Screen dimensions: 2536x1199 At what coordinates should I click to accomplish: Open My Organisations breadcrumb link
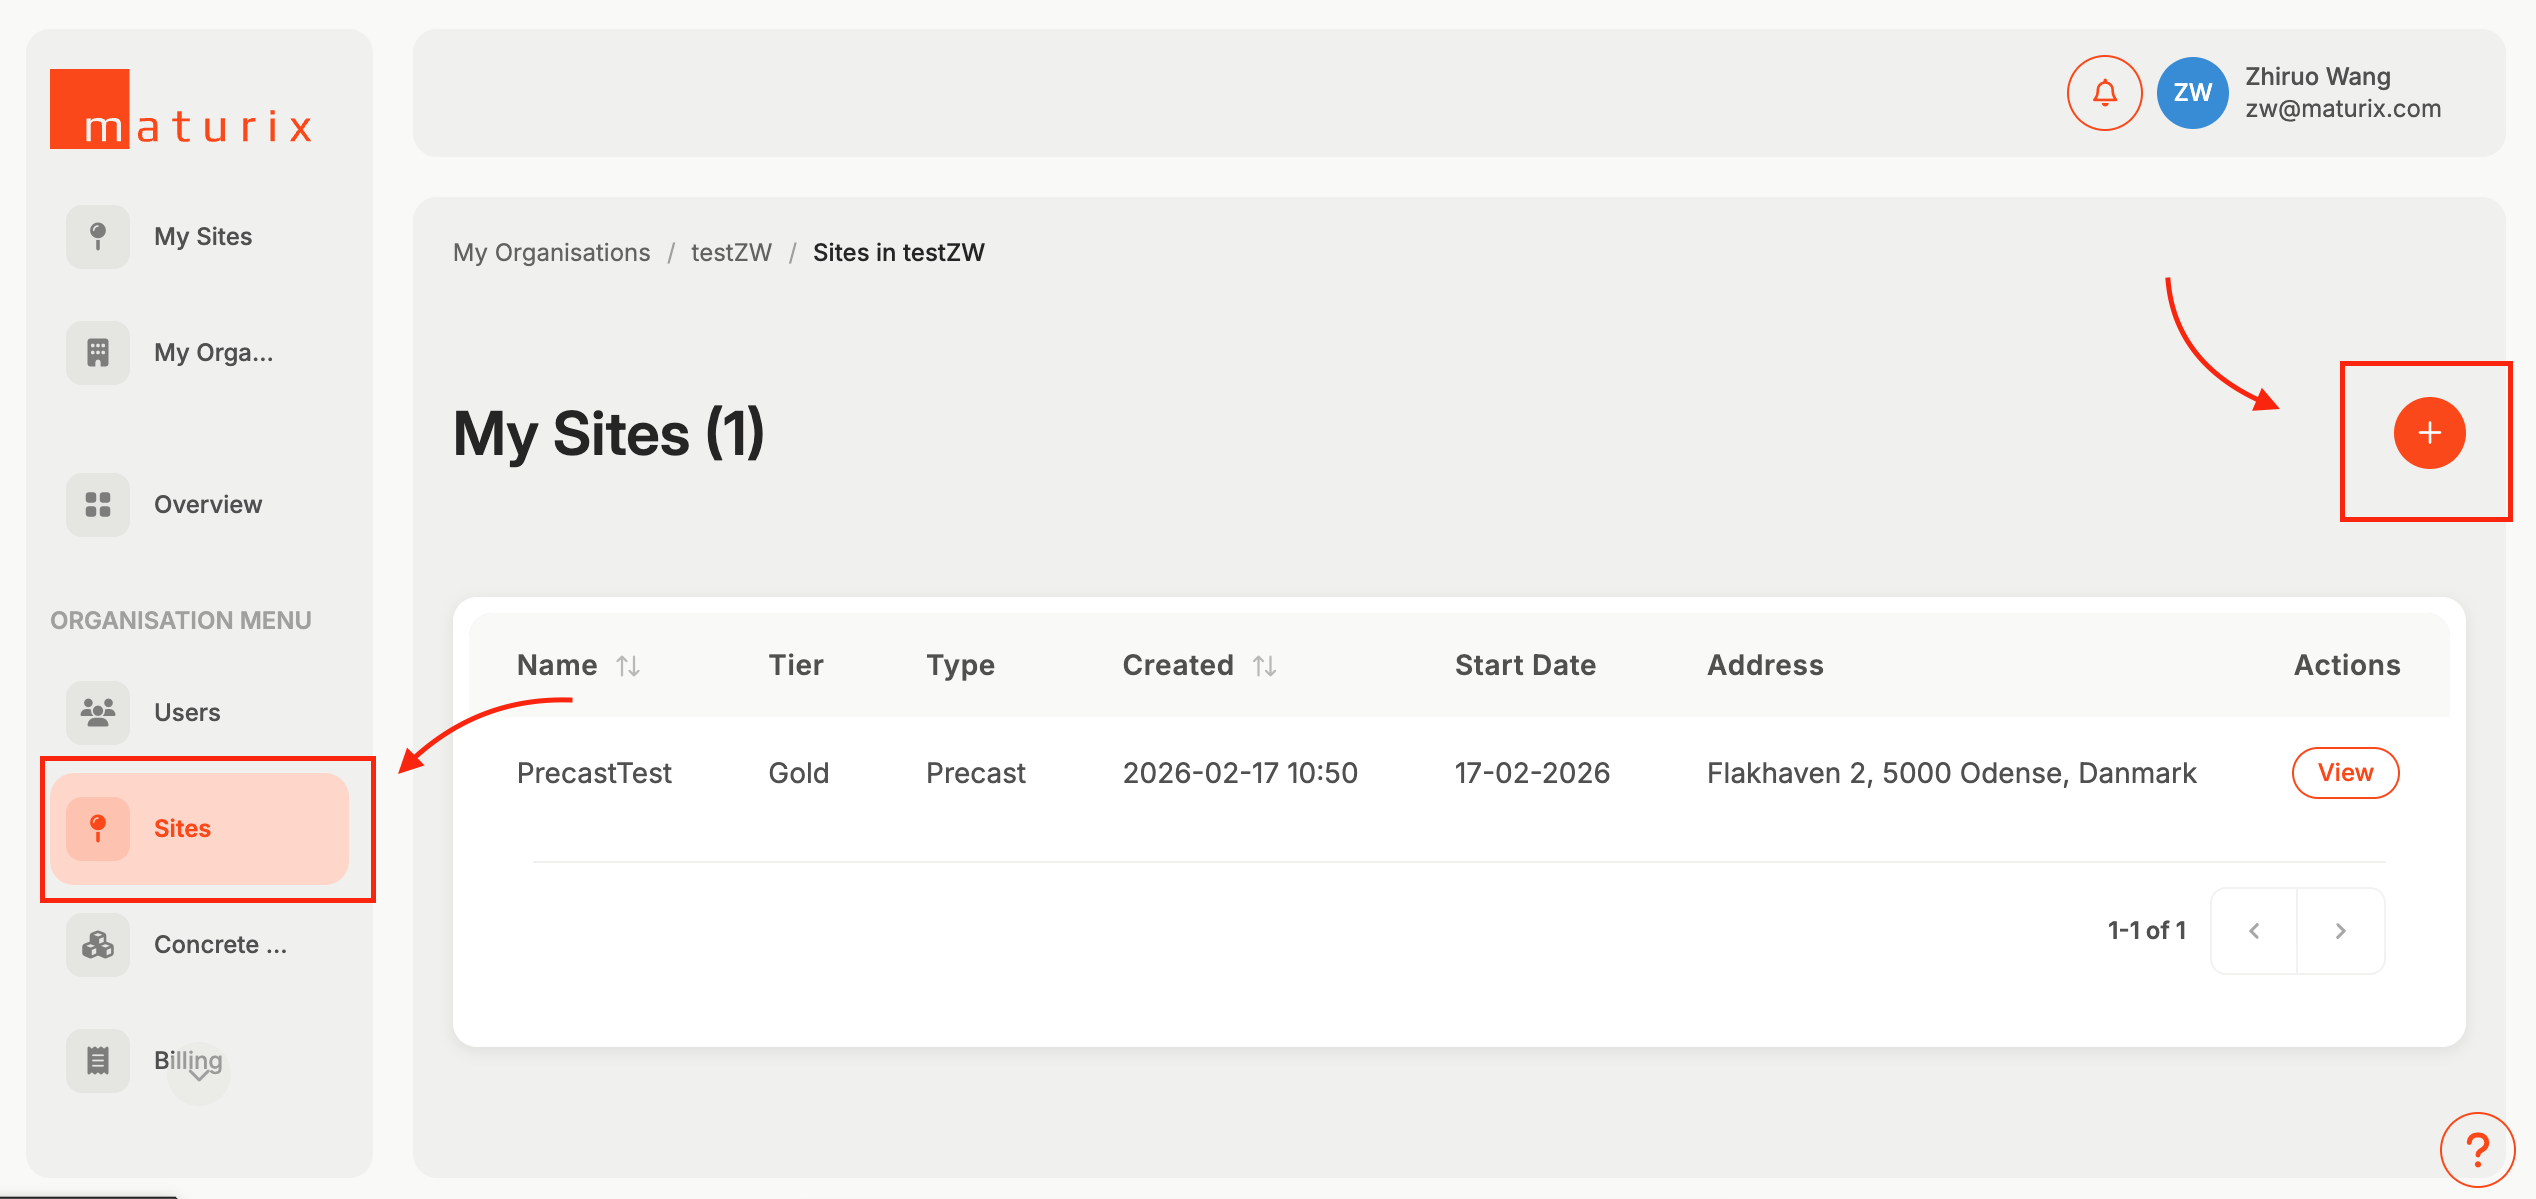coord(551,253)
